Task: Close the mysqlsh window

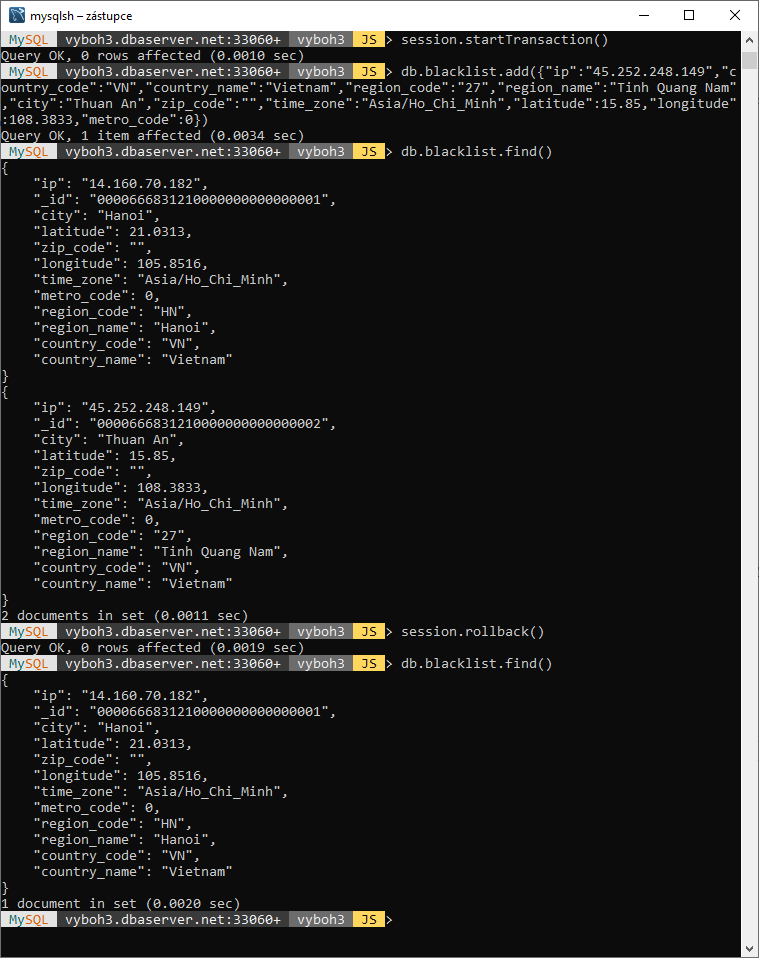Action: [x=735, y=15]
